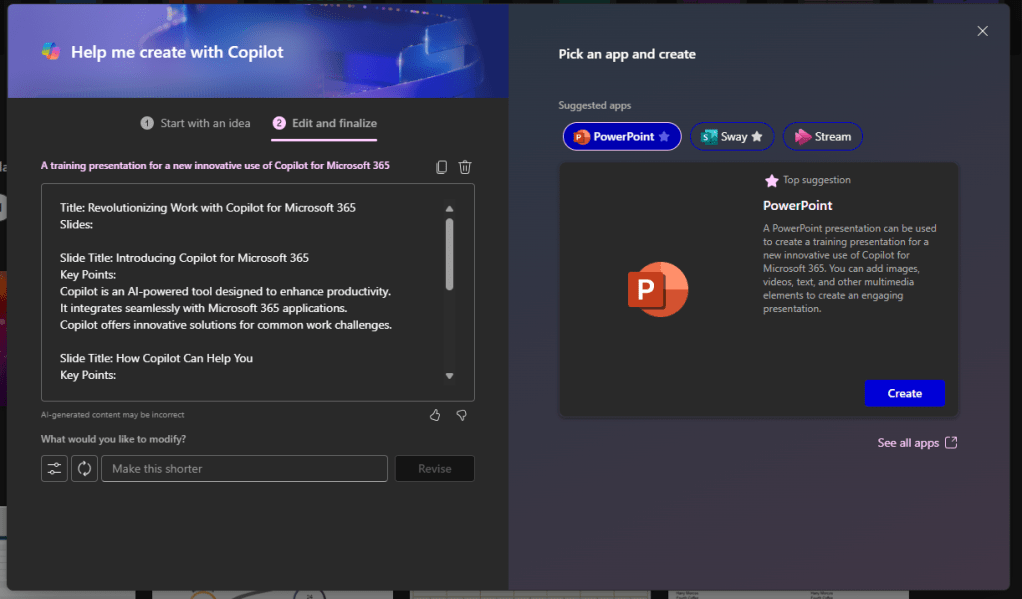The width and height of the screenshot is (1022, 599).
Task: Select the Stream suggested app chip
Action: (x=822, y=137)
